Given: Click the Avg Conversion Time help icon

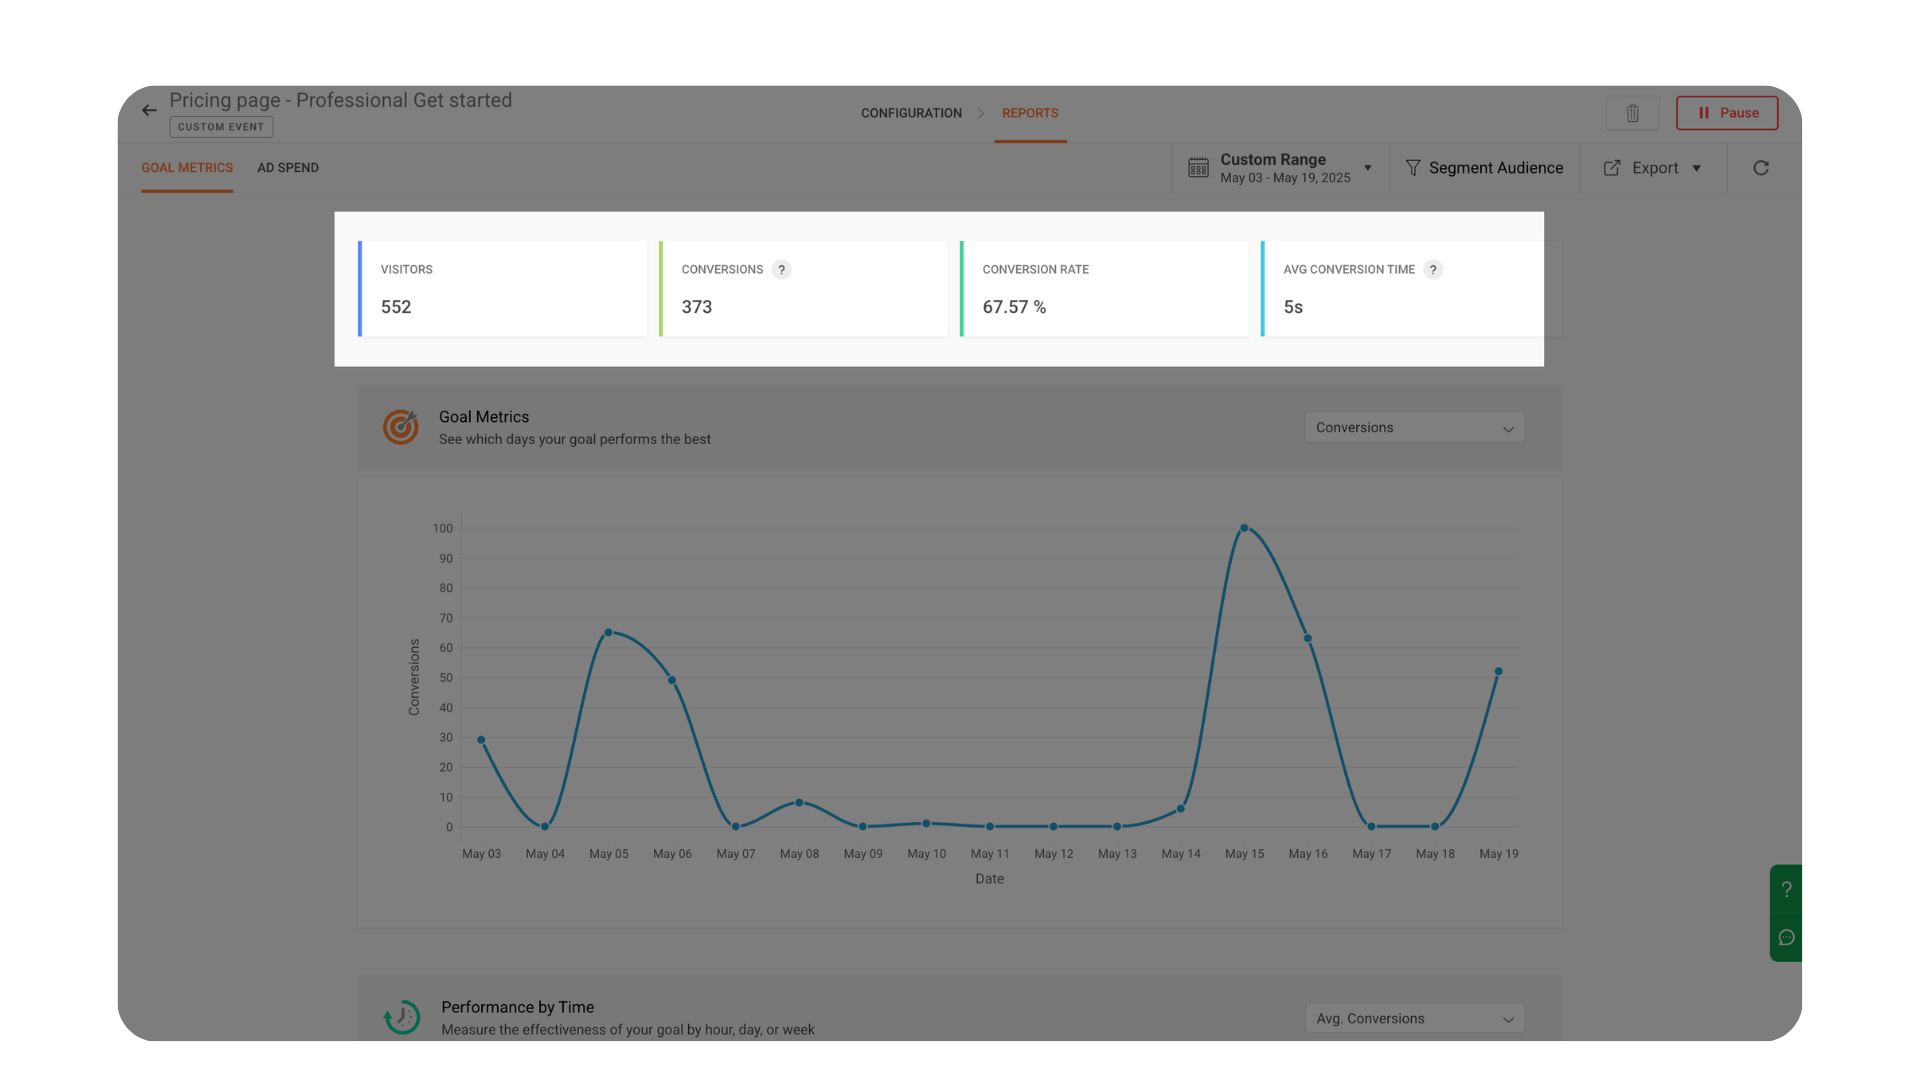Looking at the screenshot, I should click(1433, 270).
